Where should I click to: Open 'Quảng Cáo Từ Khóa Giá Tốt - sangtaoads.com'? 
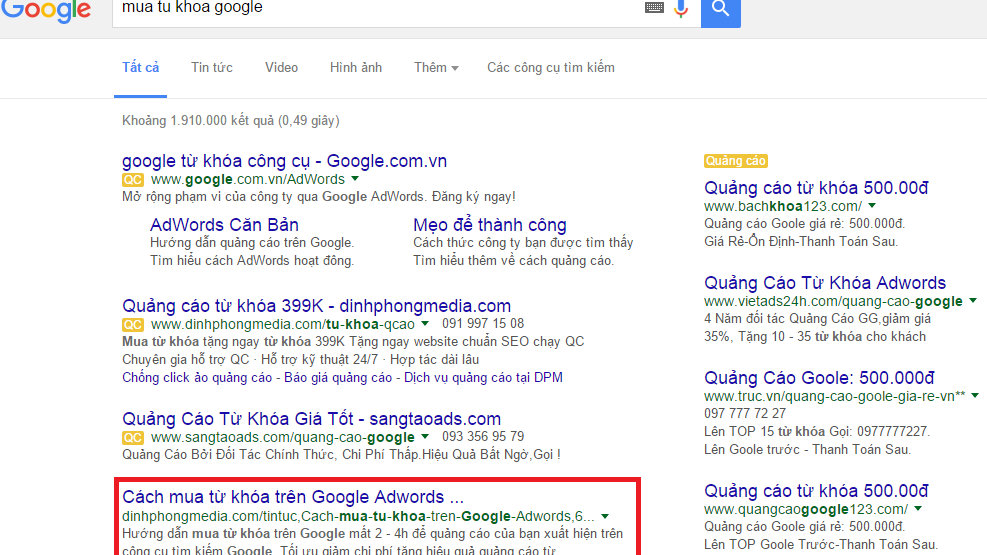click(312, 419)
